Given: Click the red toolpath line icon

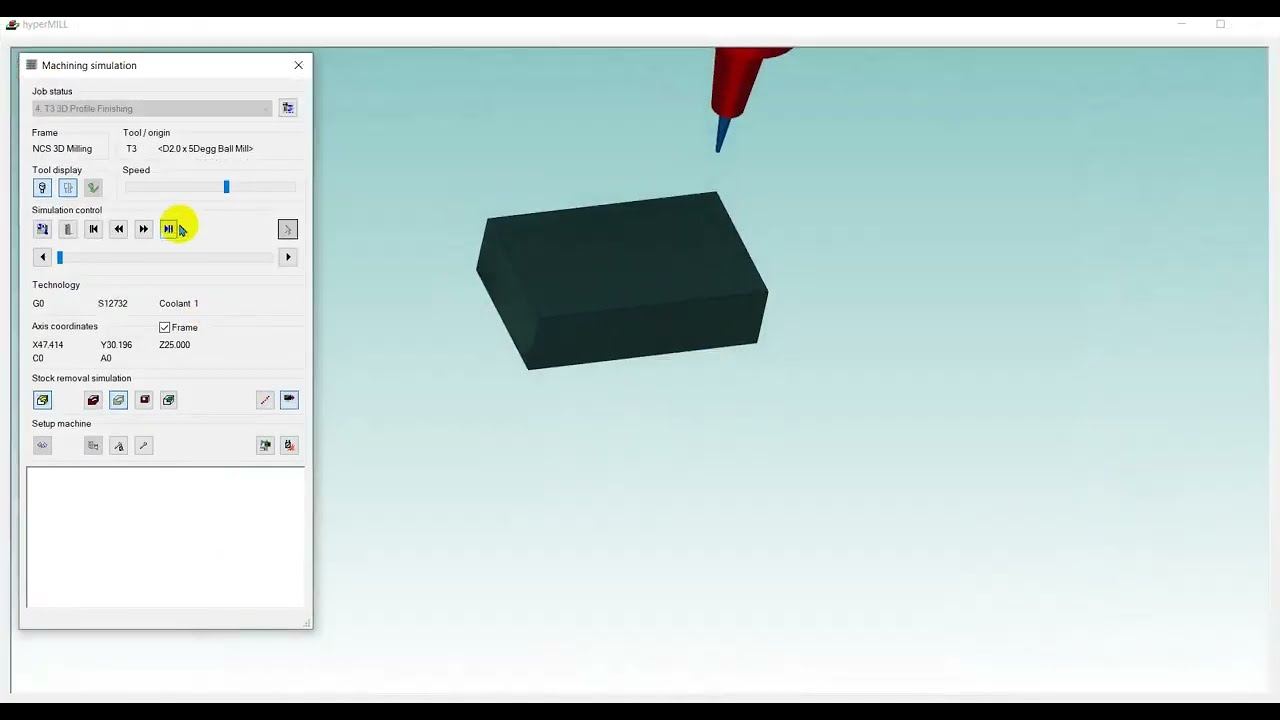Looking at the screenshot, I should pos(265,400).
